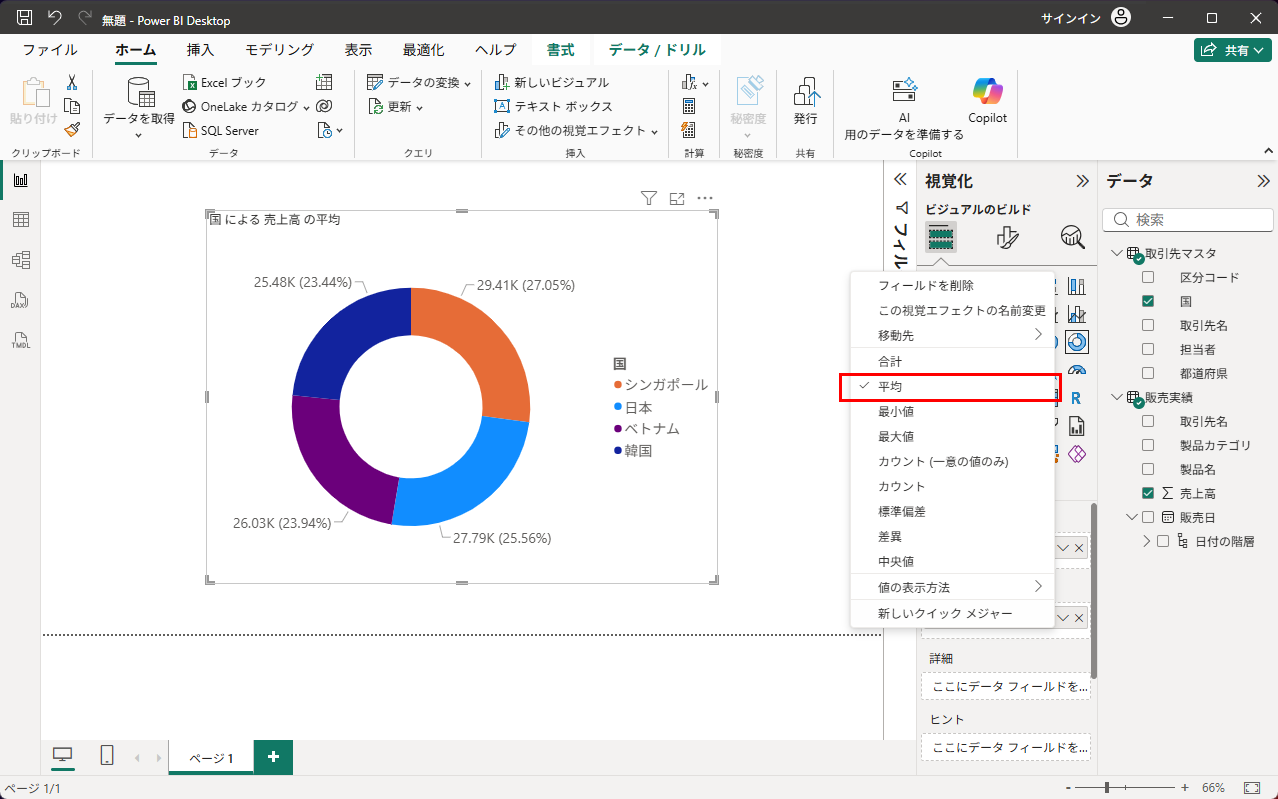1278x799 pixels.
Task: Open TMDL view in left sidebar
Action: [x=20, y=340]
